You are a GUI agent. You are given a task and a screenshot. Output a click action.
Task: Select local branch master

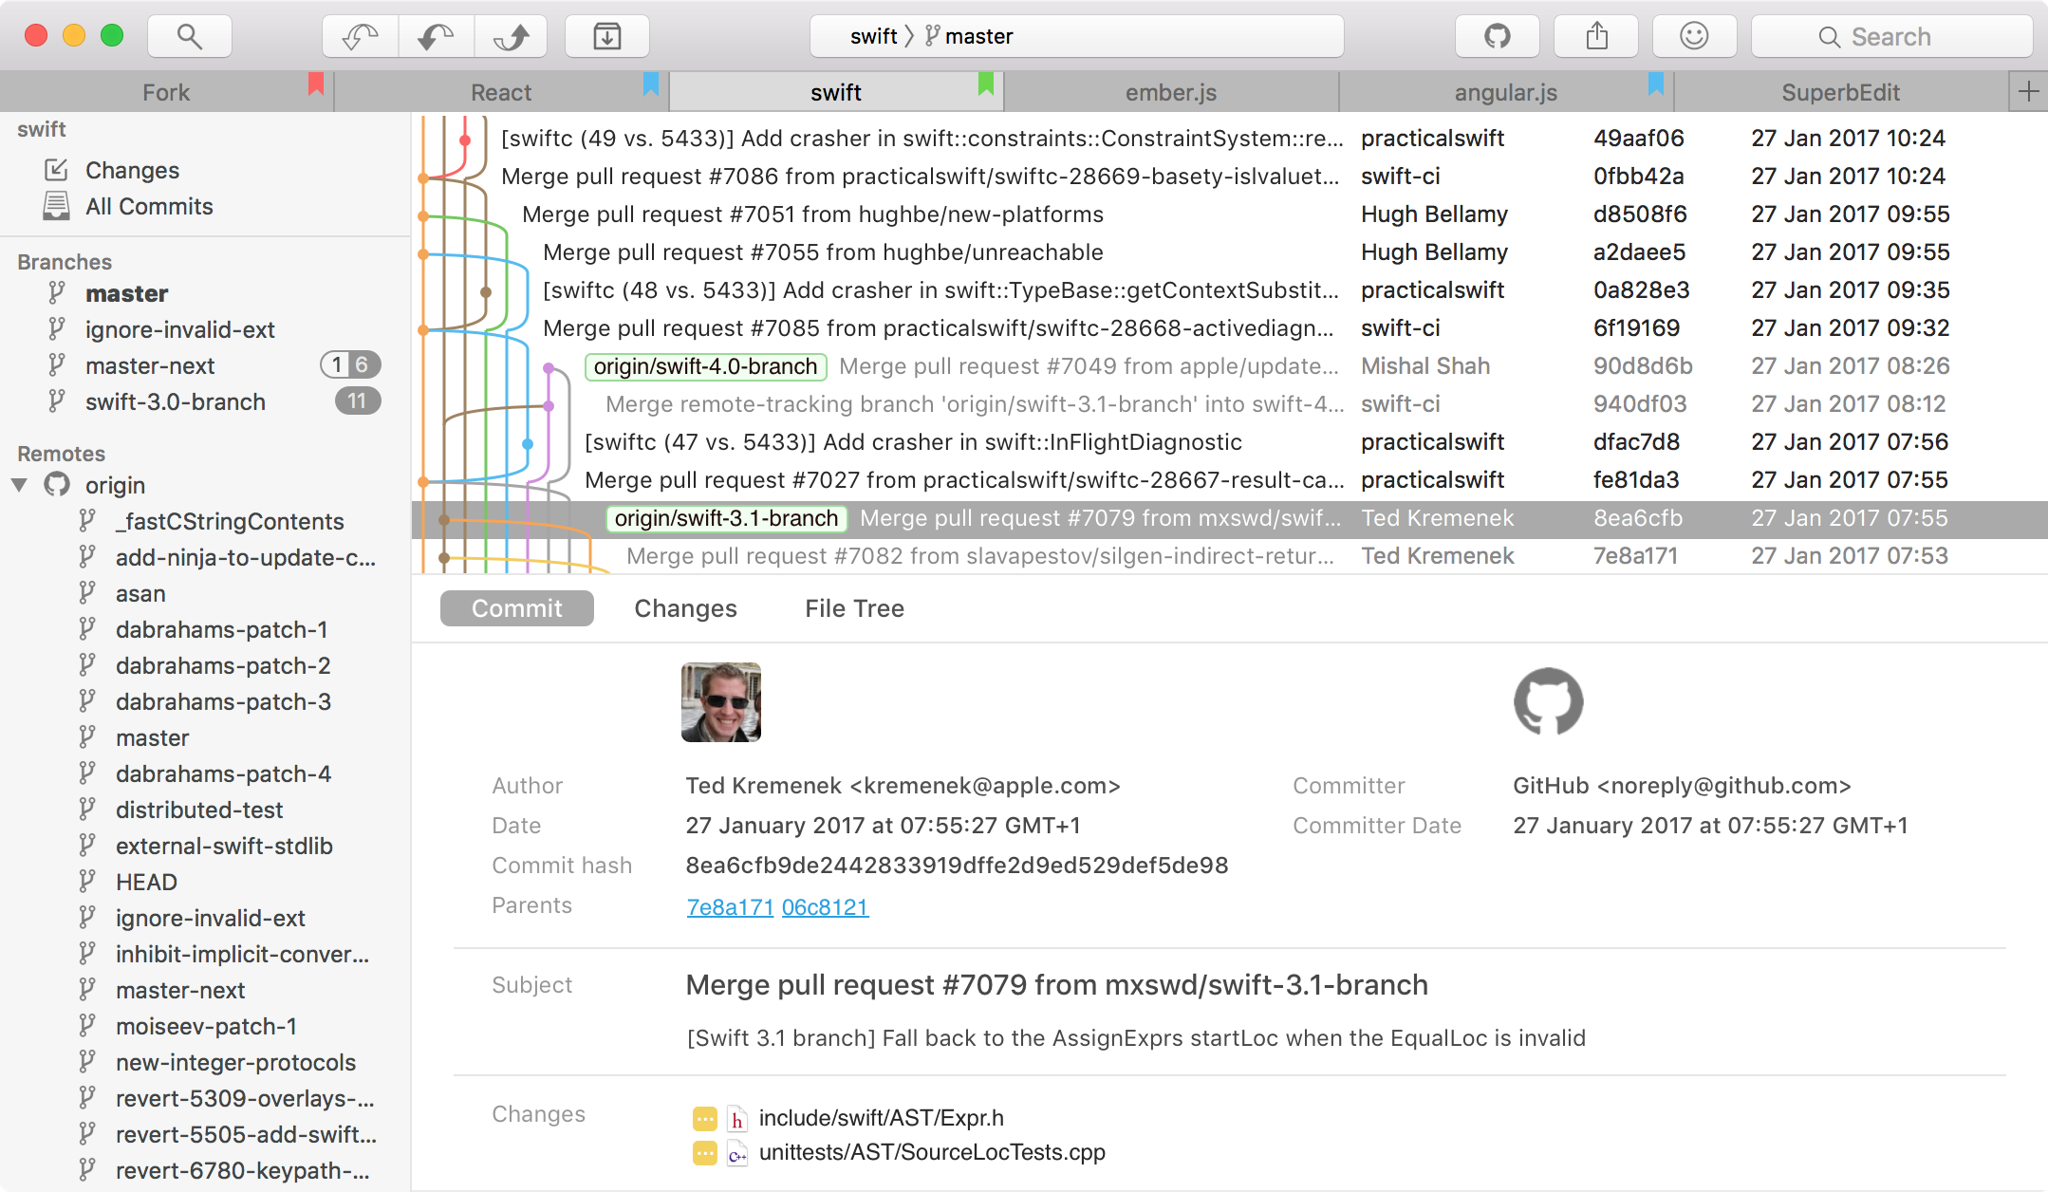[127, 293]
